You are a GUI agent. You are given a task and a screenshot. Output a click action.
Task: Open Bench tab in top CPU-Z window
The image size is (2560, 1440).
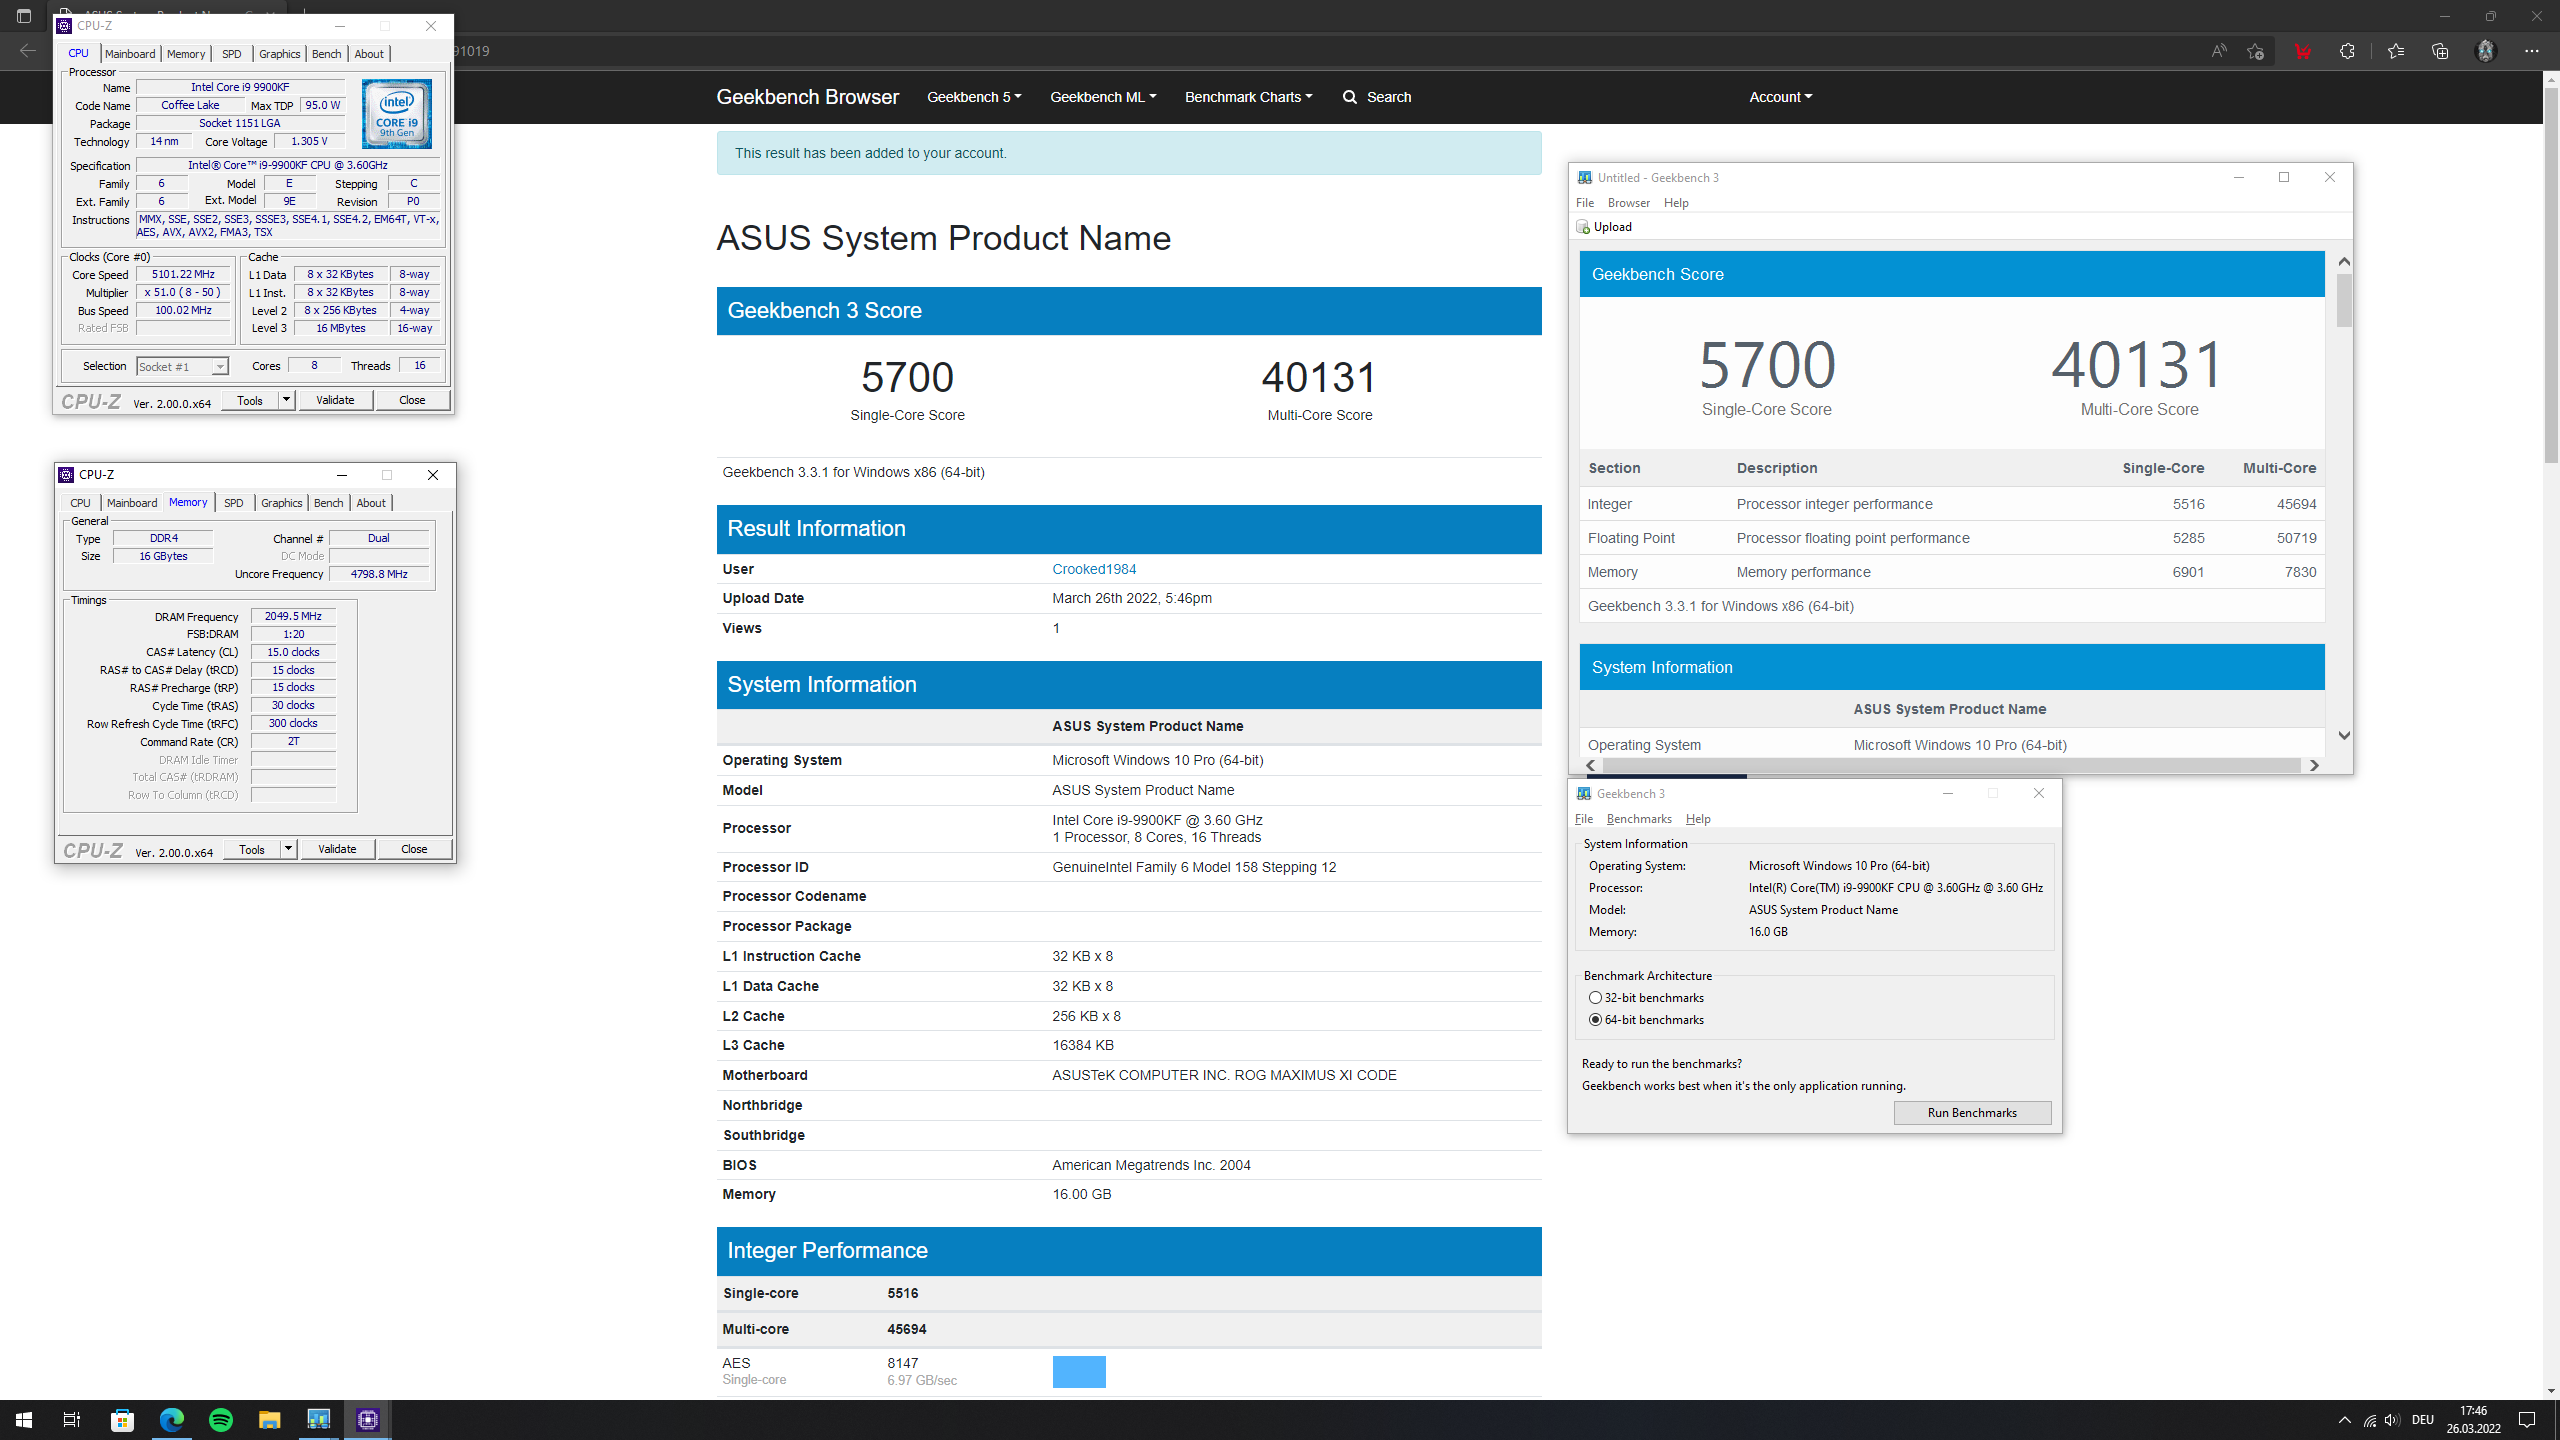[326, 54]
